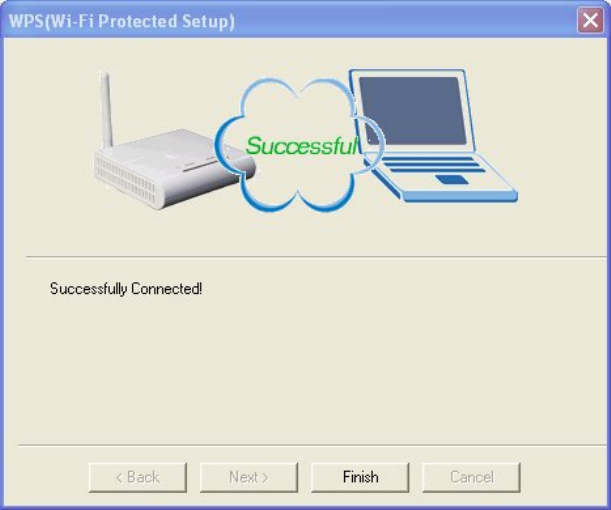Image resolution: width=611 pixels, height=510 pixels.
Task: Click the empty title bar area
Action: tap(405, 20)
